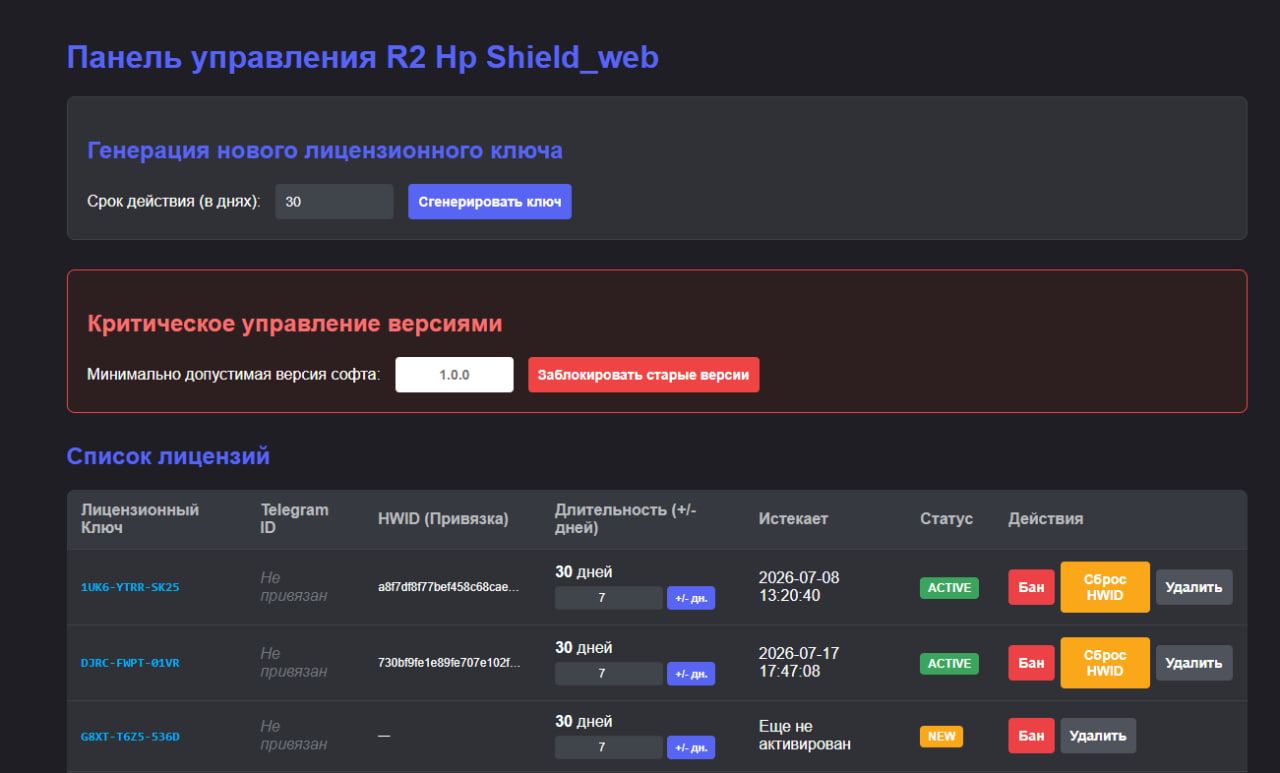The height and width of the screenshot is (773, 1280).
Task: Click the Статус column header
Action: click(946, 519)
